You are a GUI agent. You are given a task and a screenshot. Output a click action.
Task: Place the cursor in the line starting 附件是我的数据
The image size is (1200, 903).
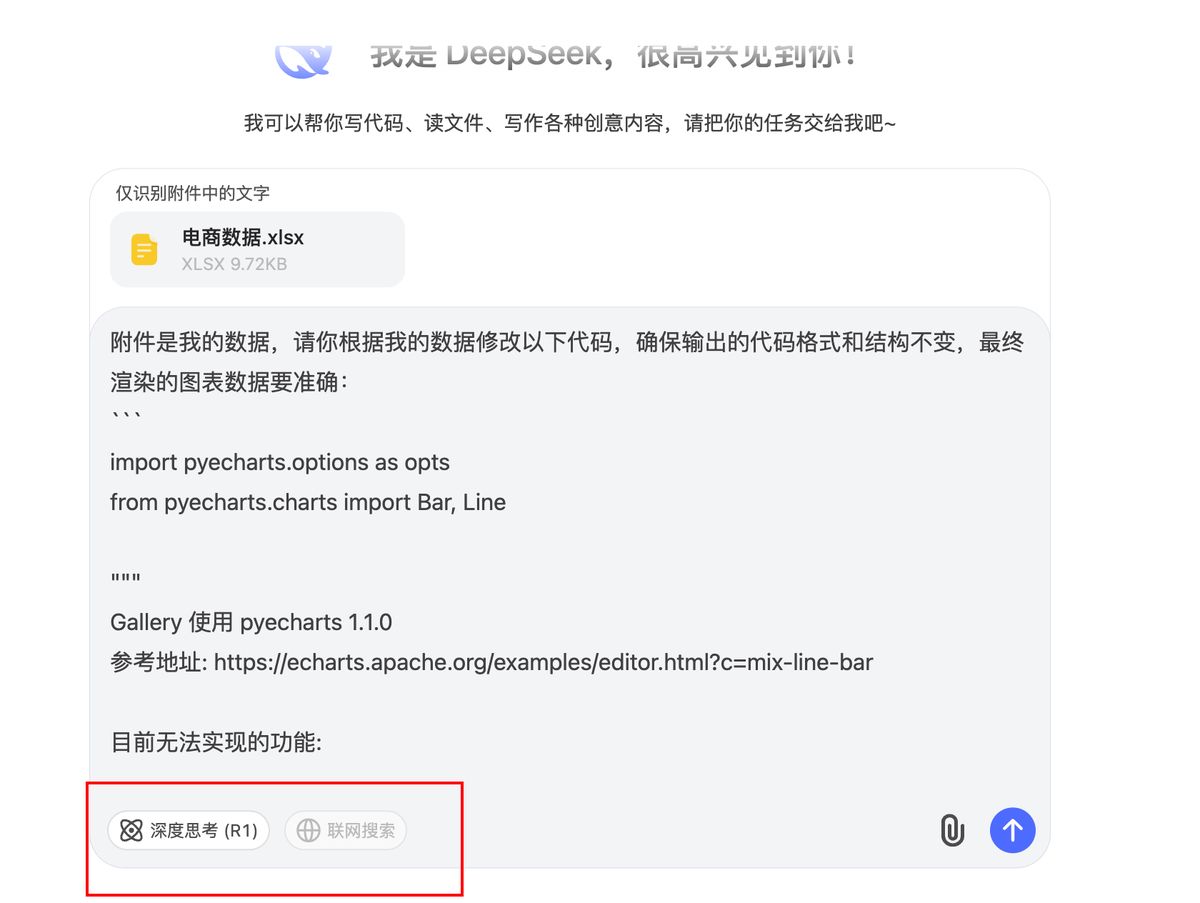tap(567, 343)
